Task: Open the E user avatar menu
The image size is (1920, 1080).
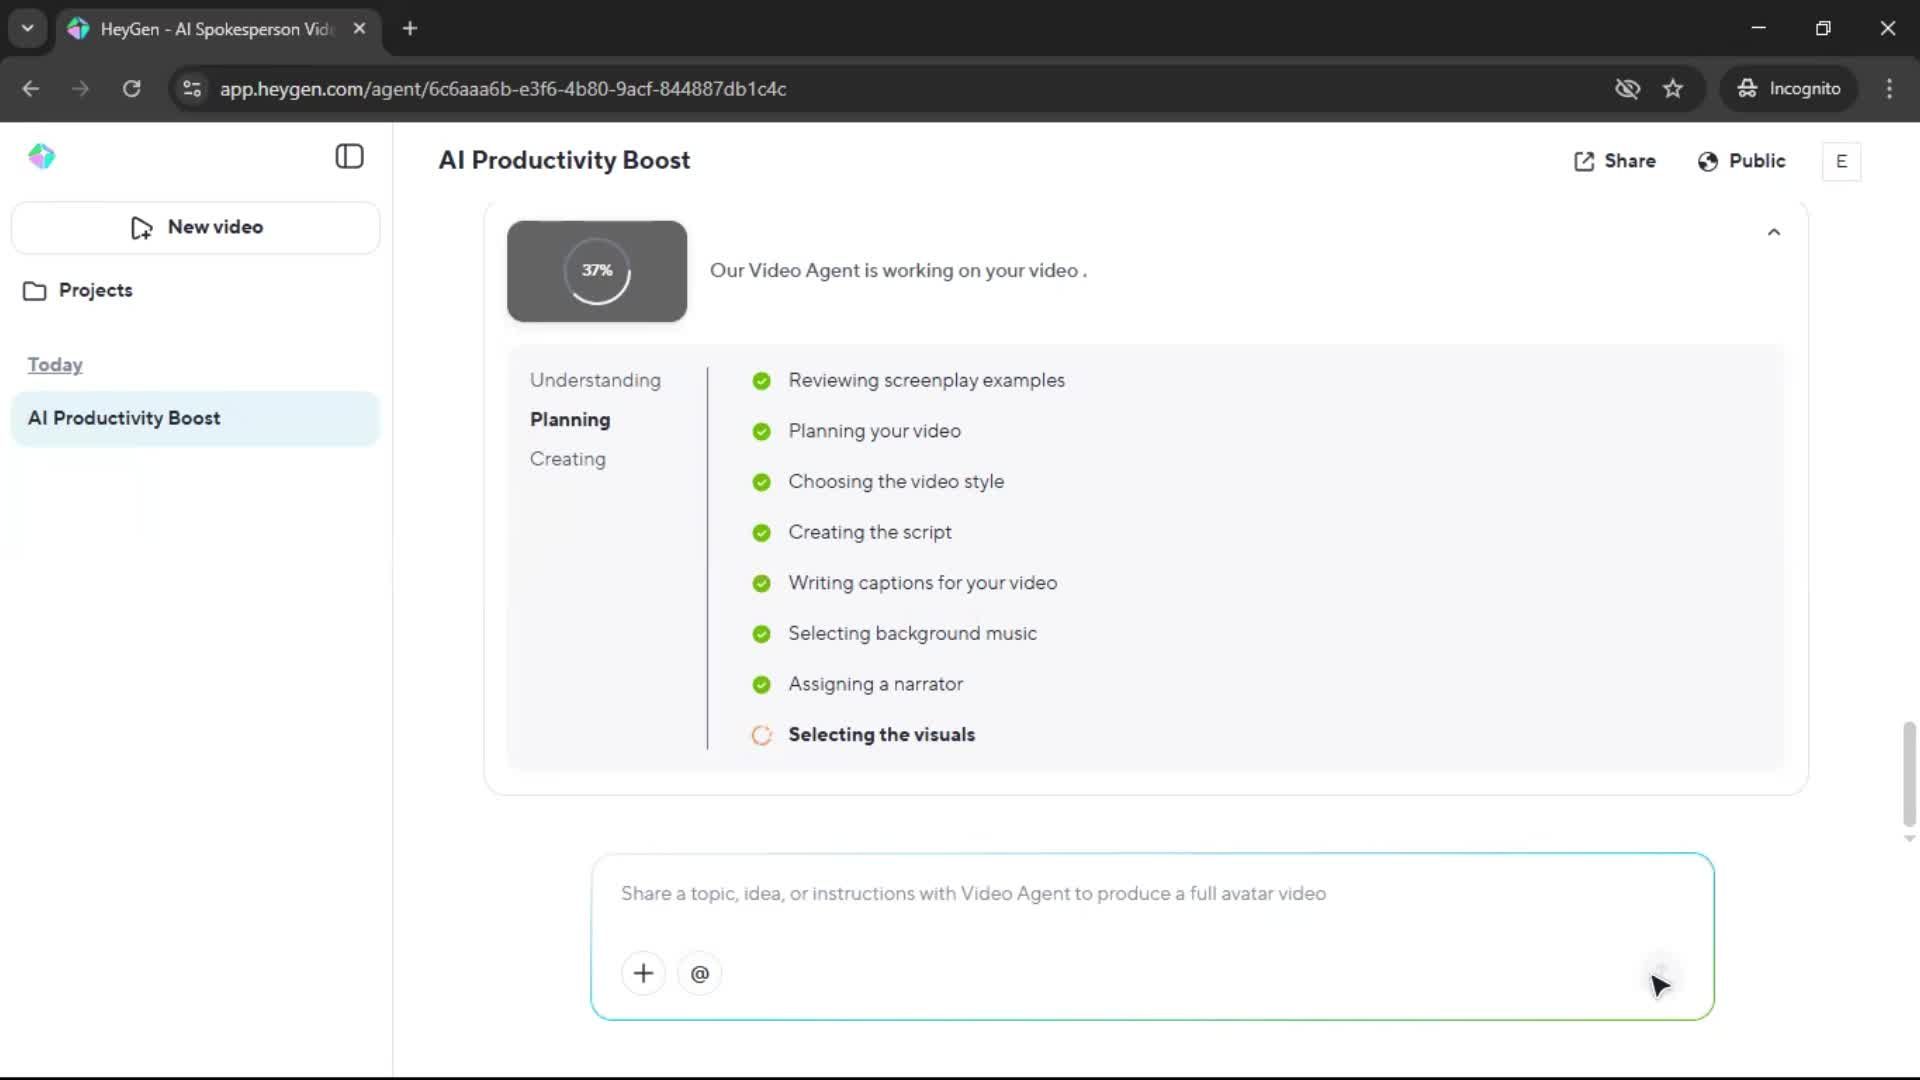Action: point(1841,161)
